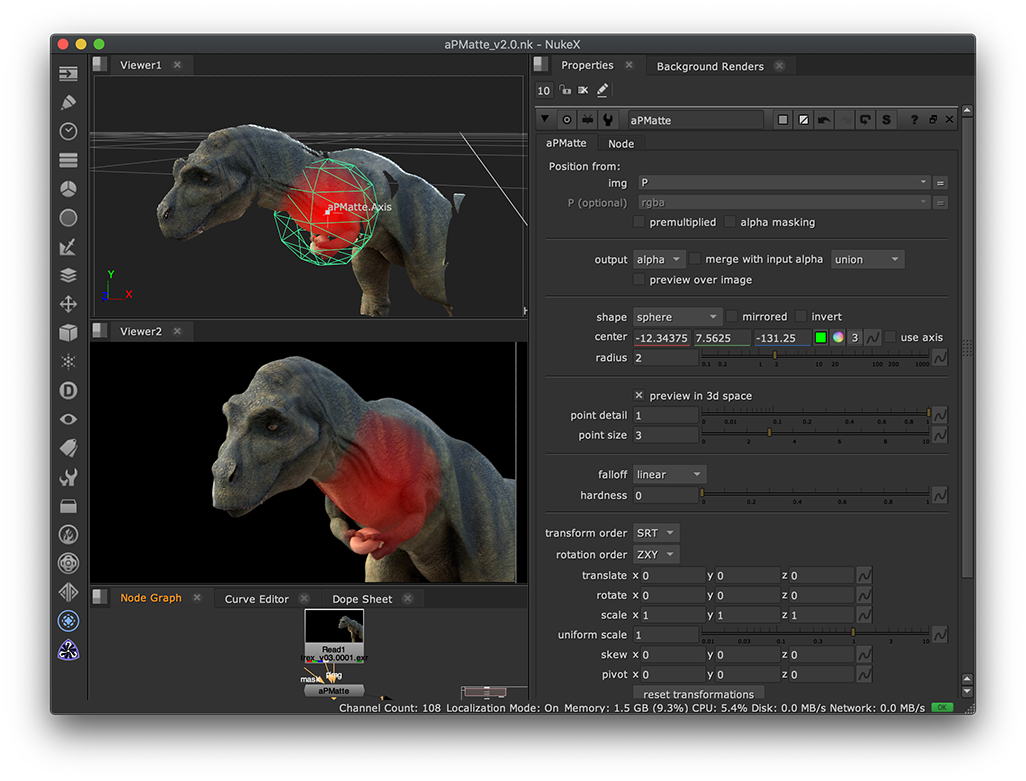Open the Merge nodes layers icon
This screenshot has width=1026, height=781.
(68, 275)
